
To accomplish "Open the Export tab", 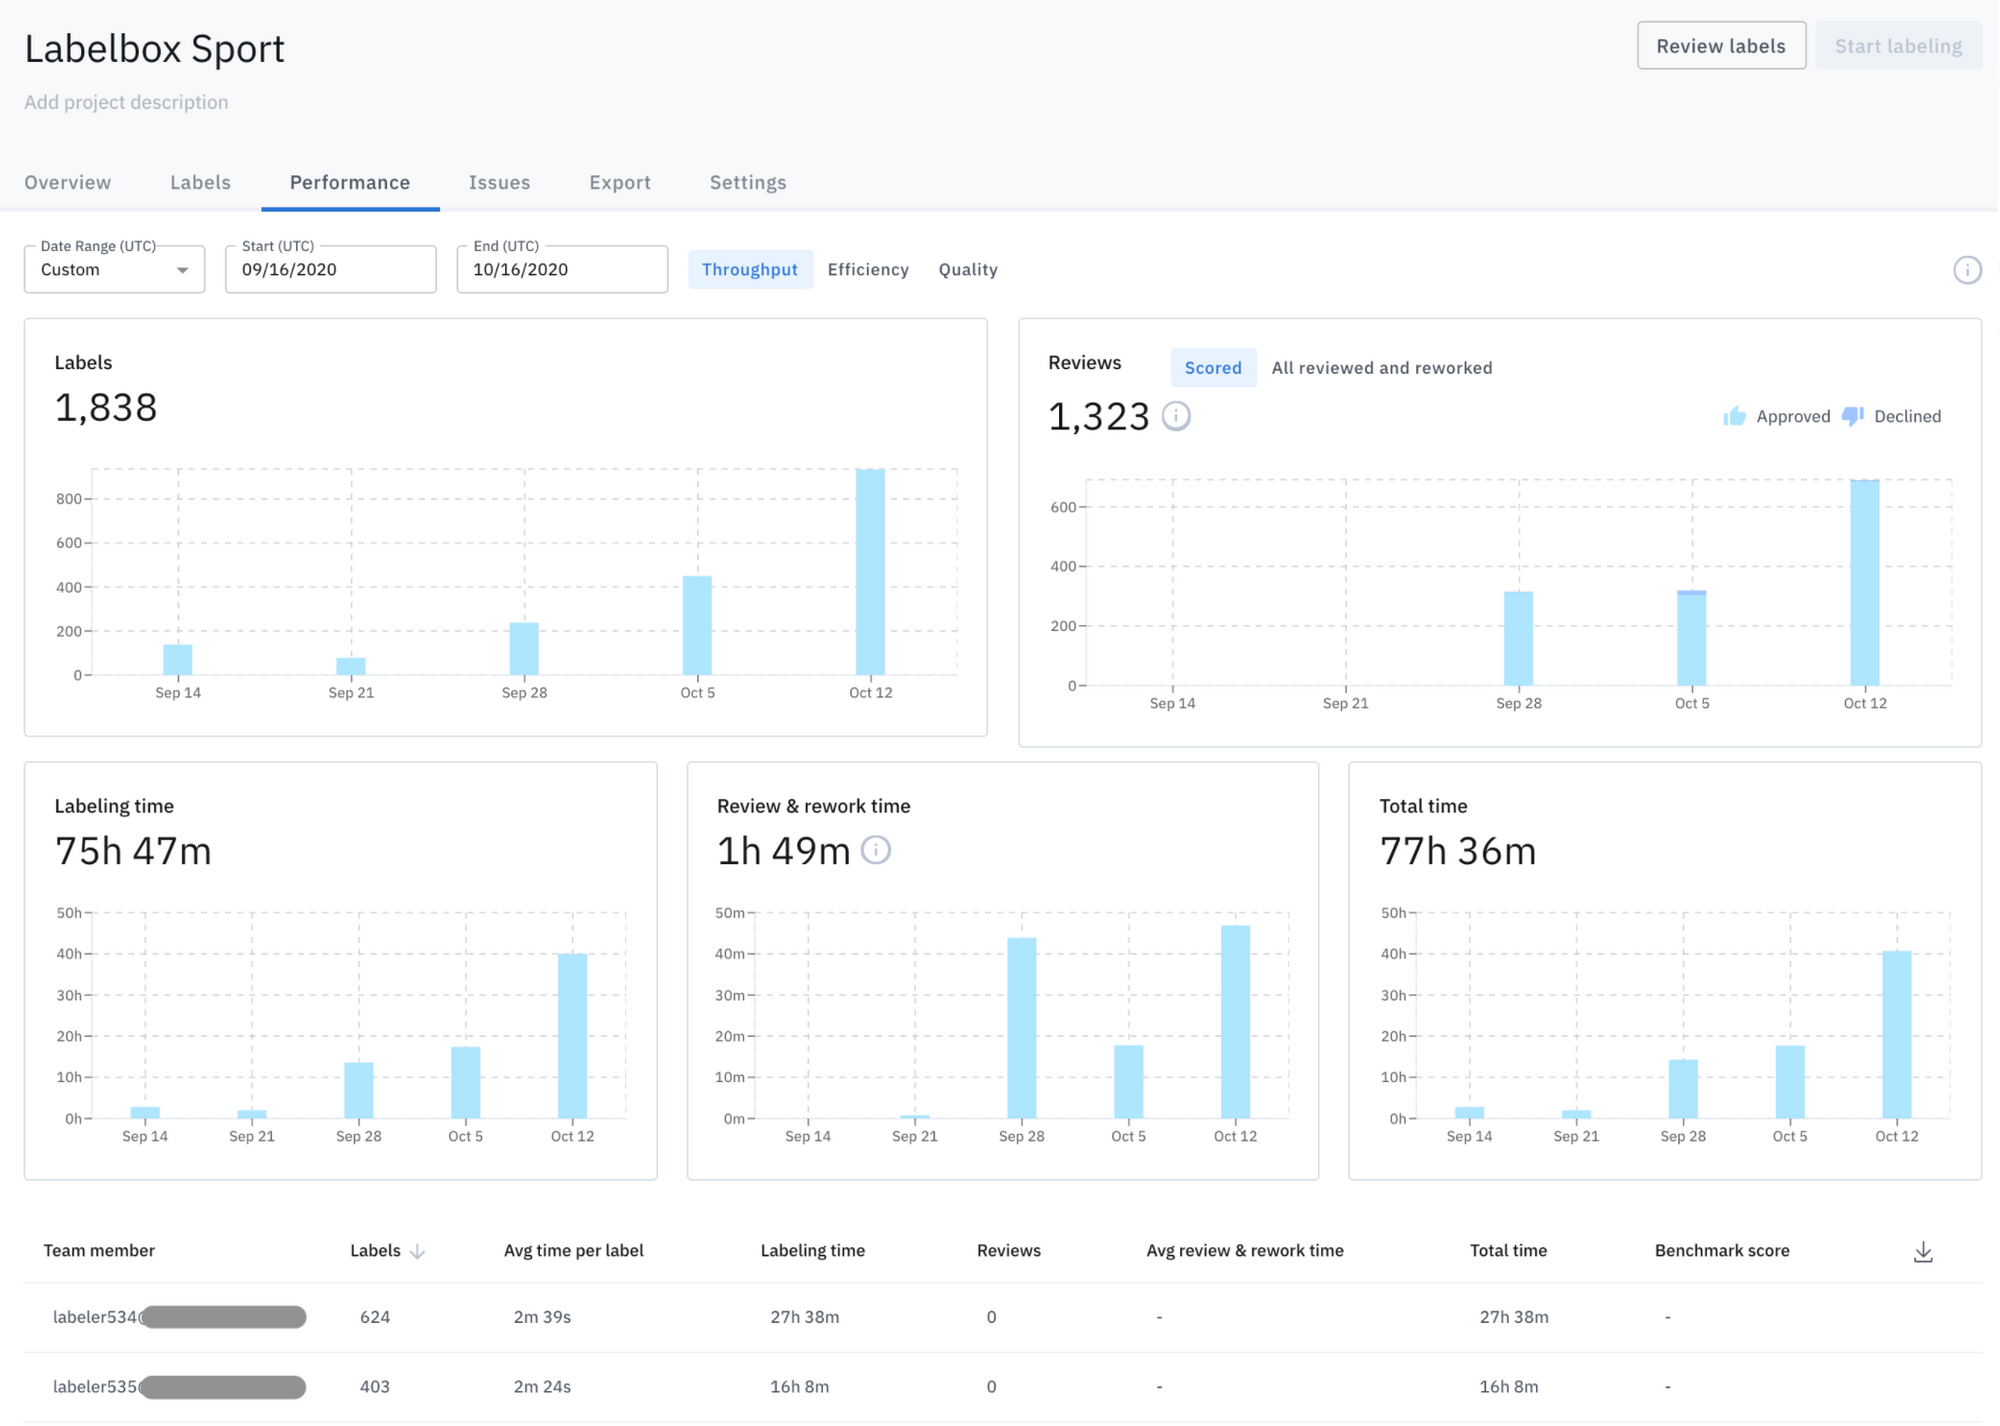I will [x=620, y=183].
